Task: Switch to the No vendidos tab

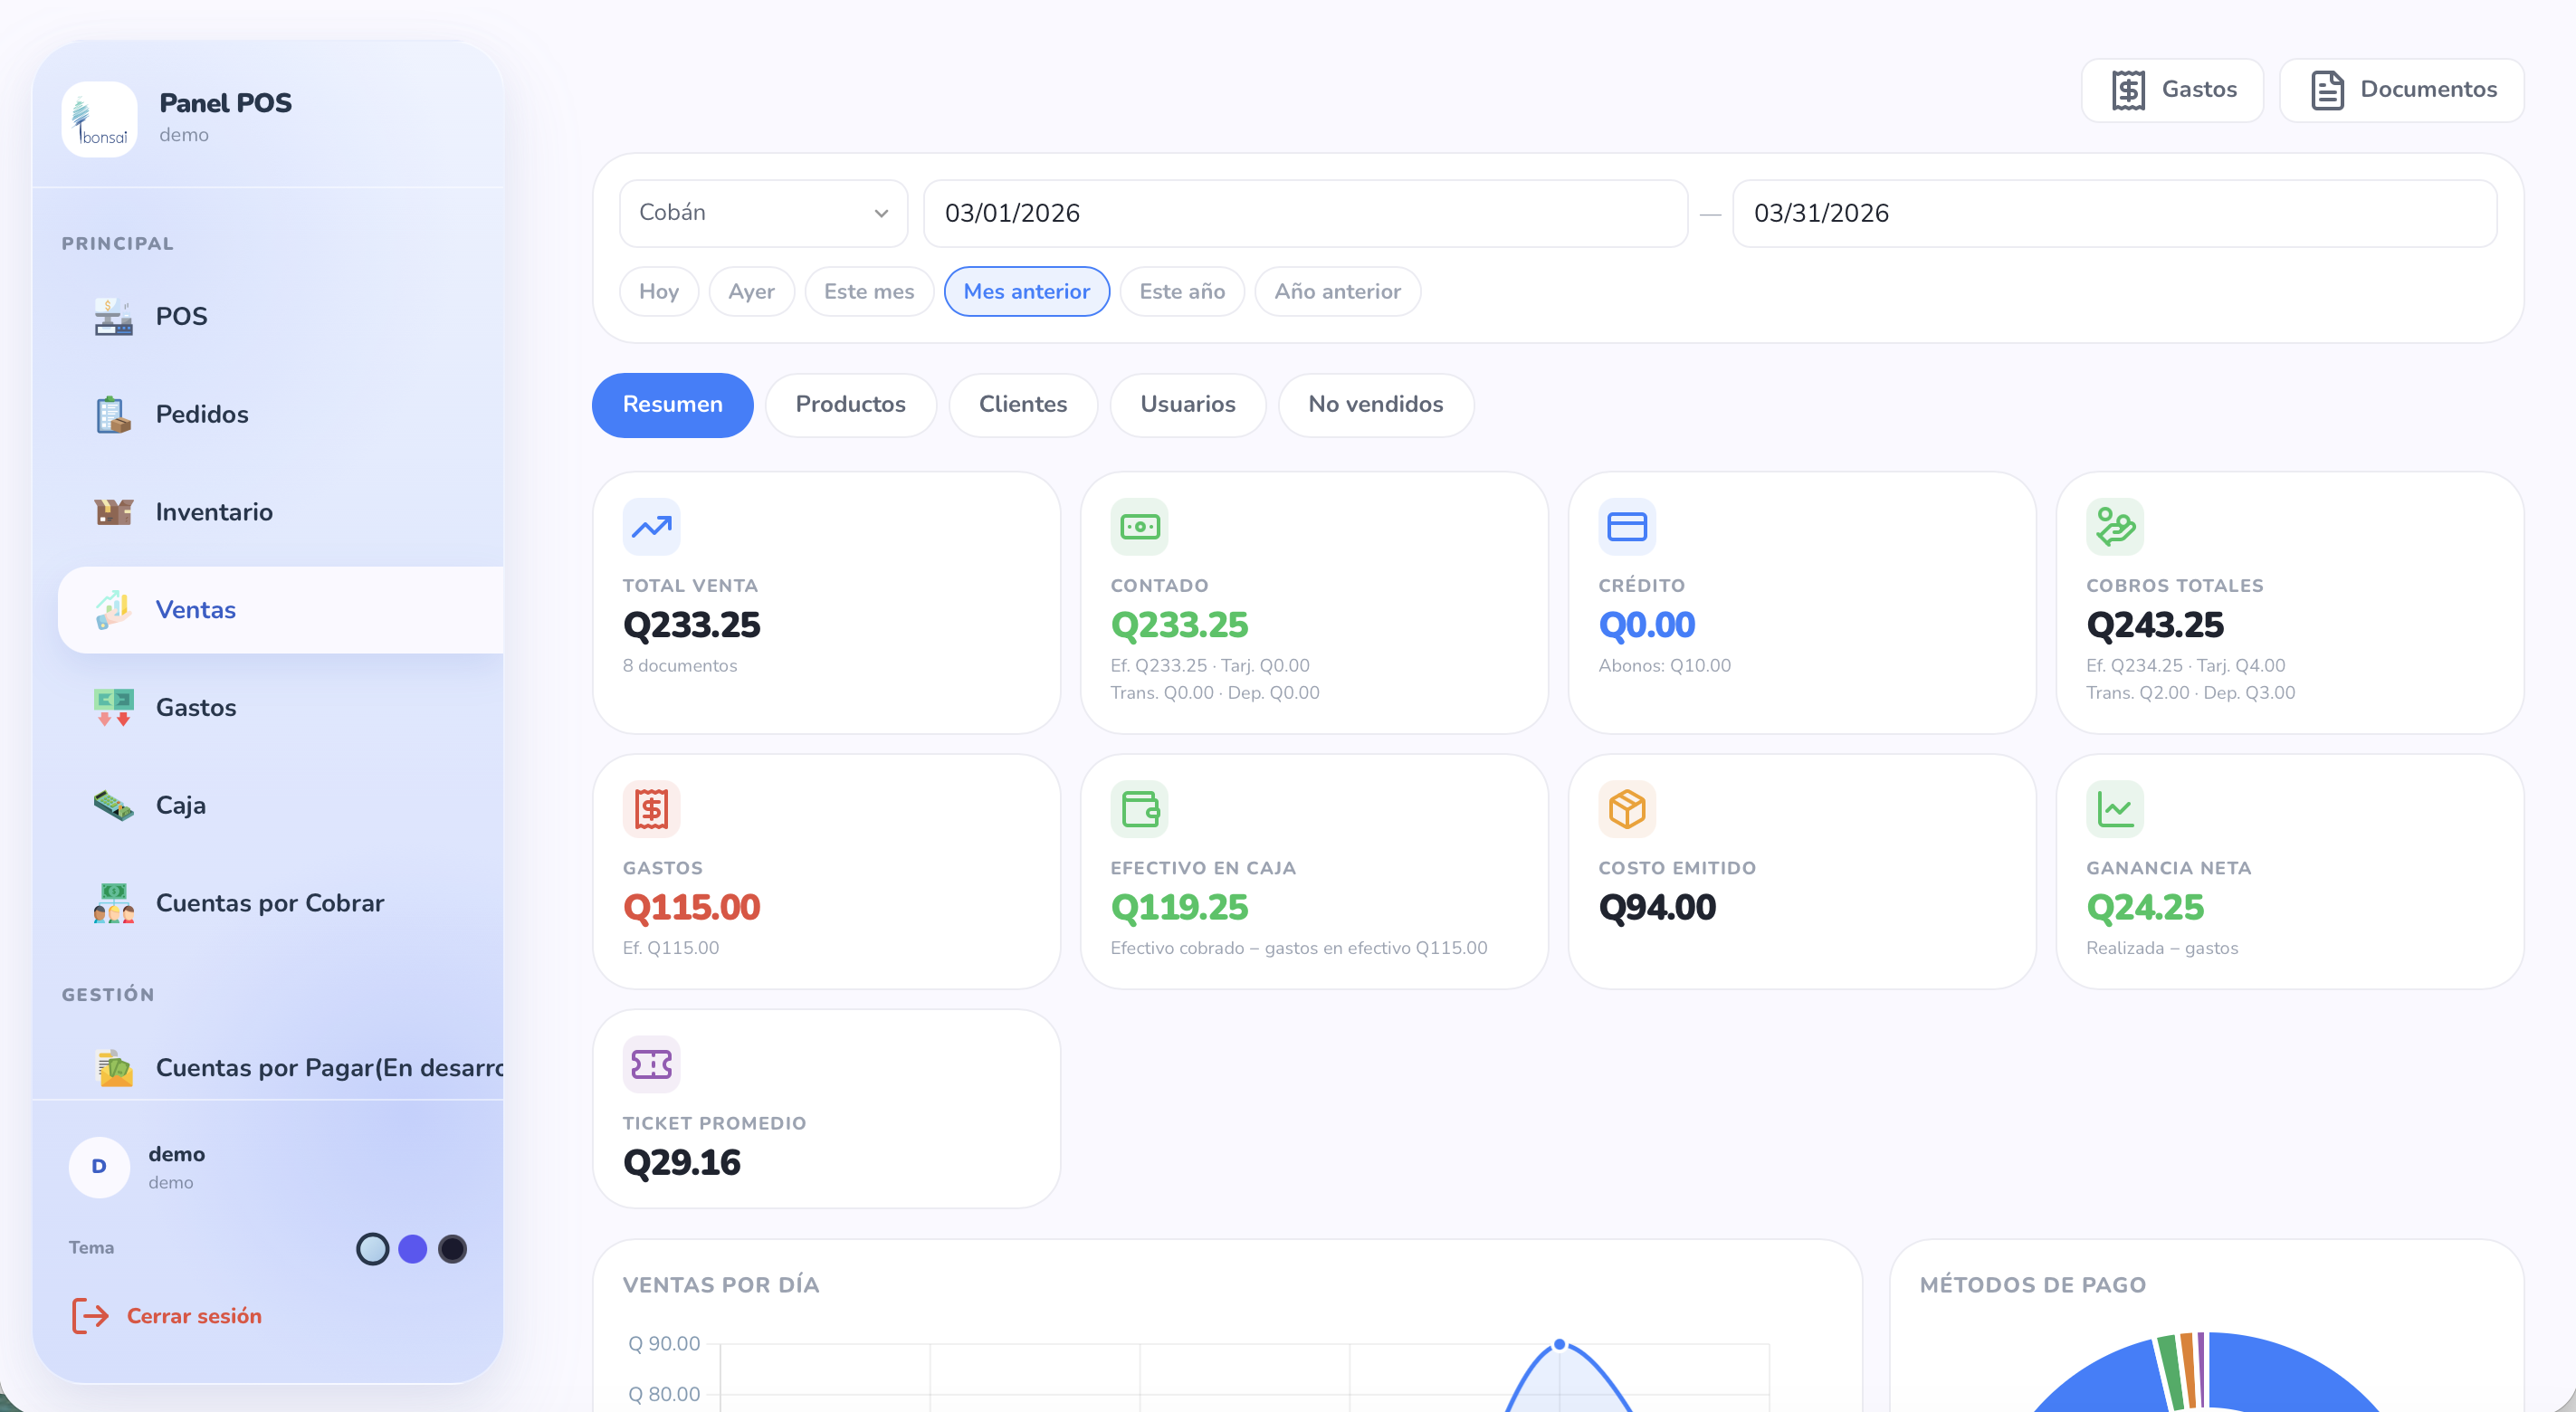Action: tap(1375, 405)
